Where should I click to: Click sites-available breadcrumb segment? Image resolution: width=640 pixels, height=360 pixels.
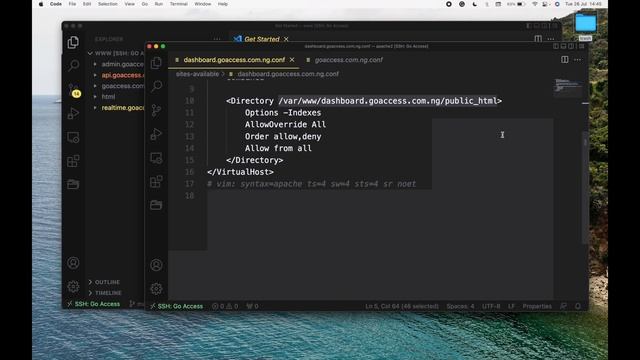198,74
